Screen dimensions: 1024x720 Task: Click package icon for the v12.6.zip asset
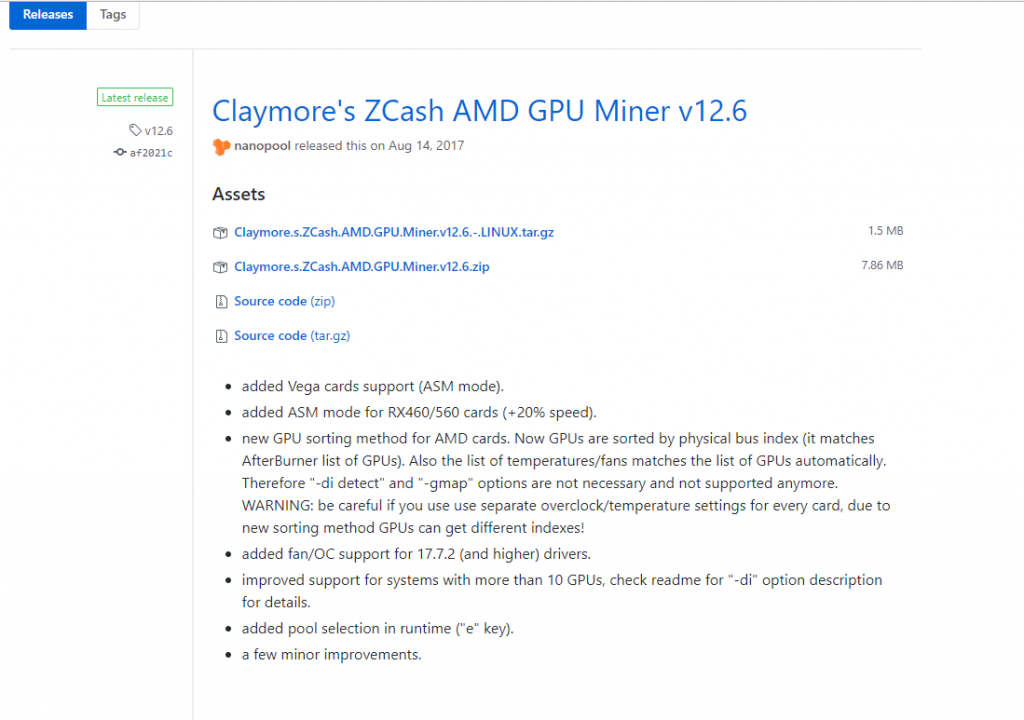[220, 267]
